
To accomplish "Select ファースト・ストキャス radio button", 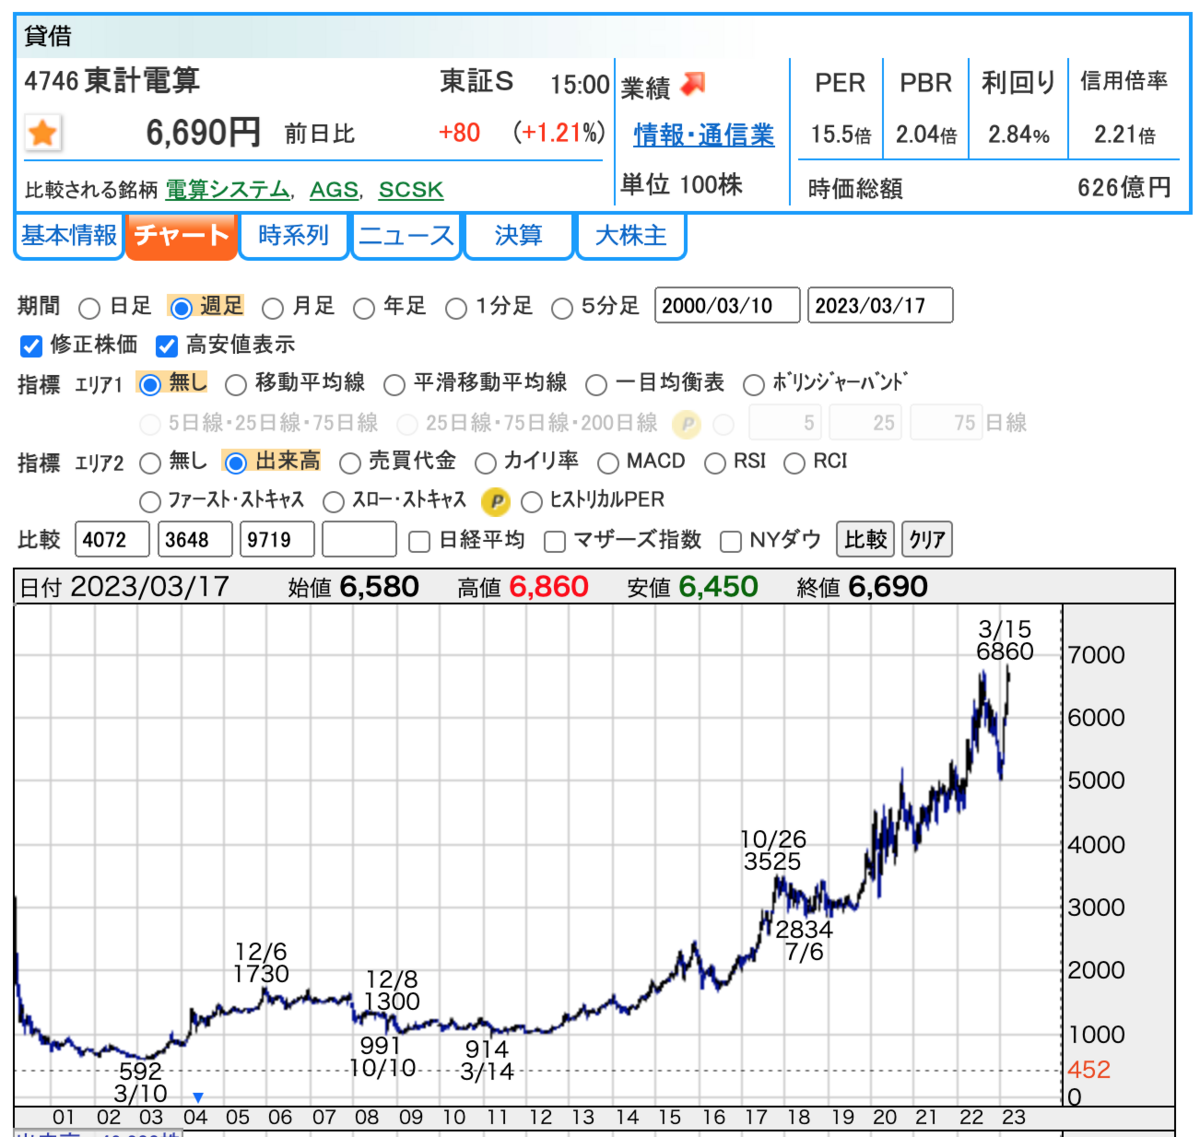I will (150, 502).
